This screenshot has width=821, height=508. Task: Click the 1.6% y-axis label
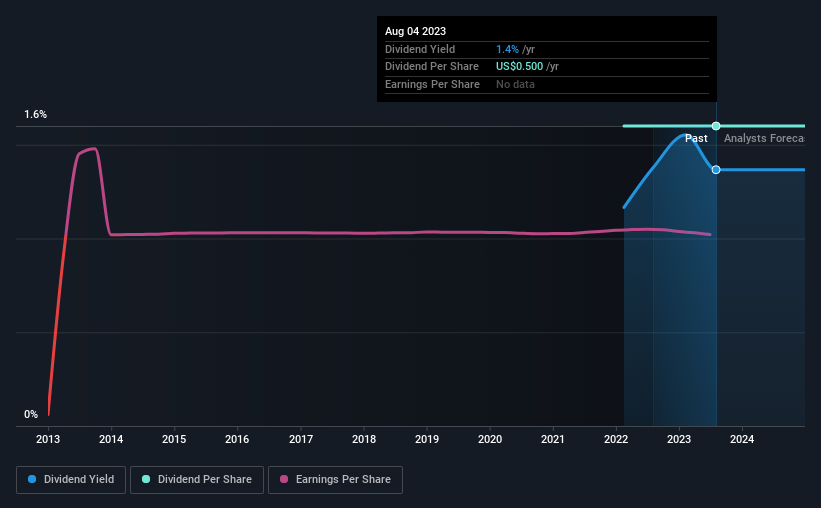pyautogui.click(x=36, y=114)
